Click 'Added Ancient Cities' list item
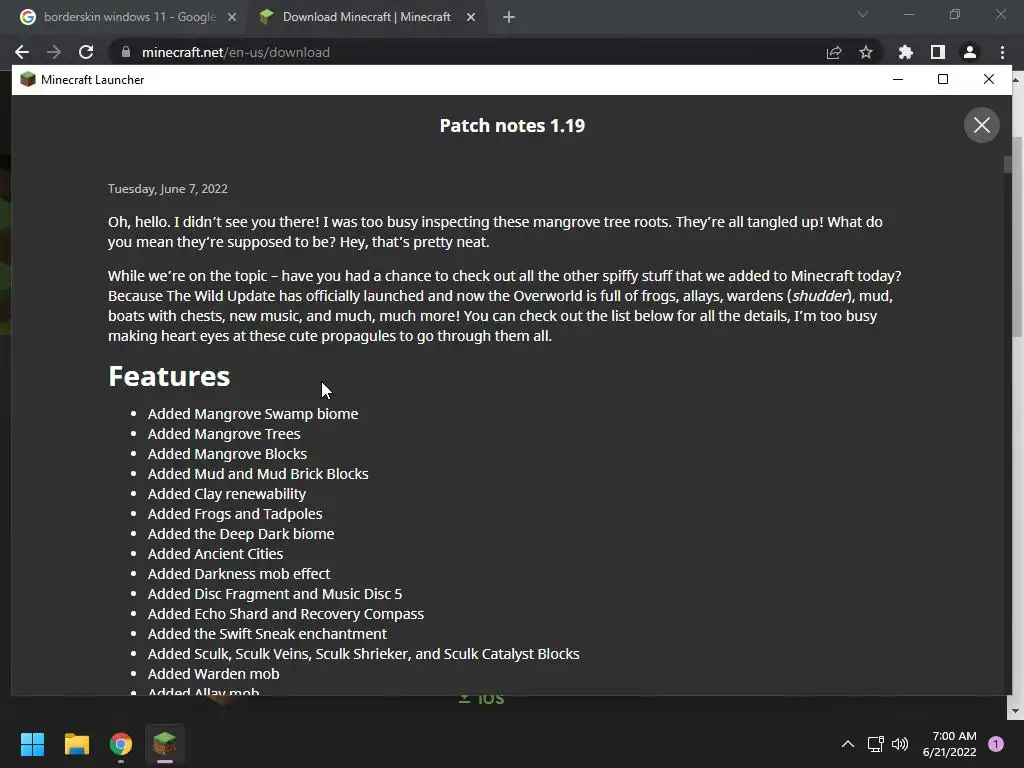 click(216, 554)
